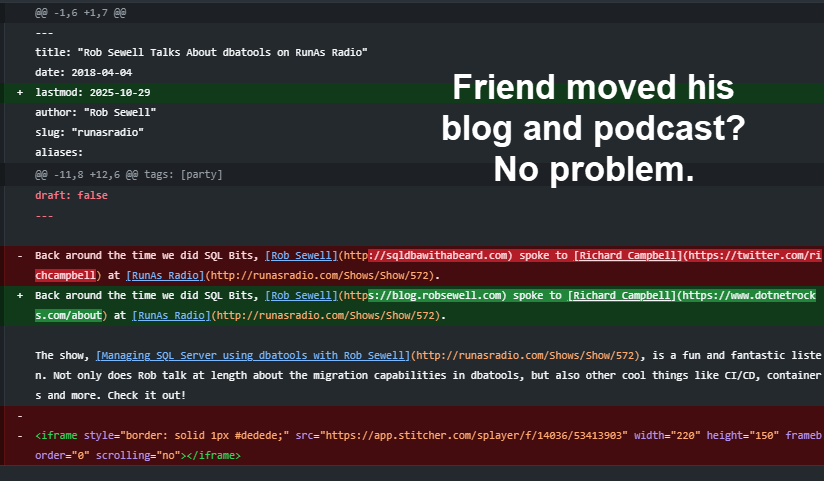Click the red "draft: false" line
824x481 pixels.
click(71, 196)
